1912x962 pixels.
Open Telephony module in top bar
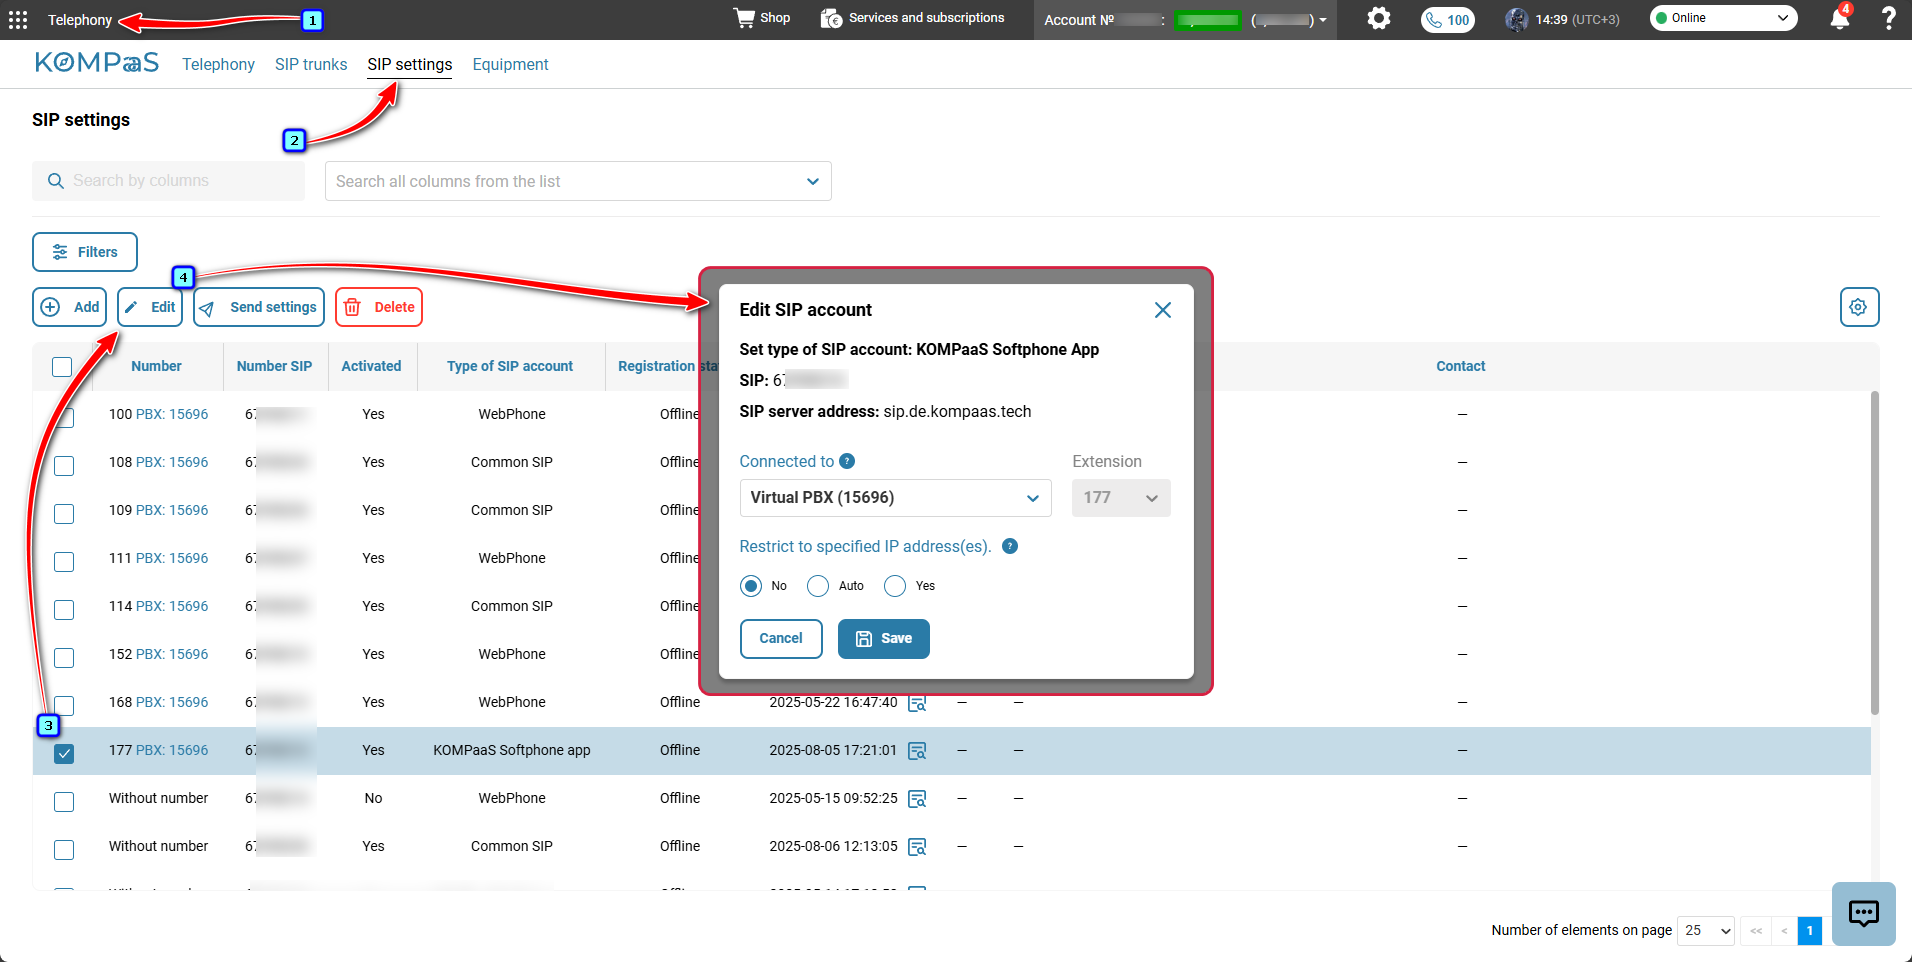click(80, 20)
